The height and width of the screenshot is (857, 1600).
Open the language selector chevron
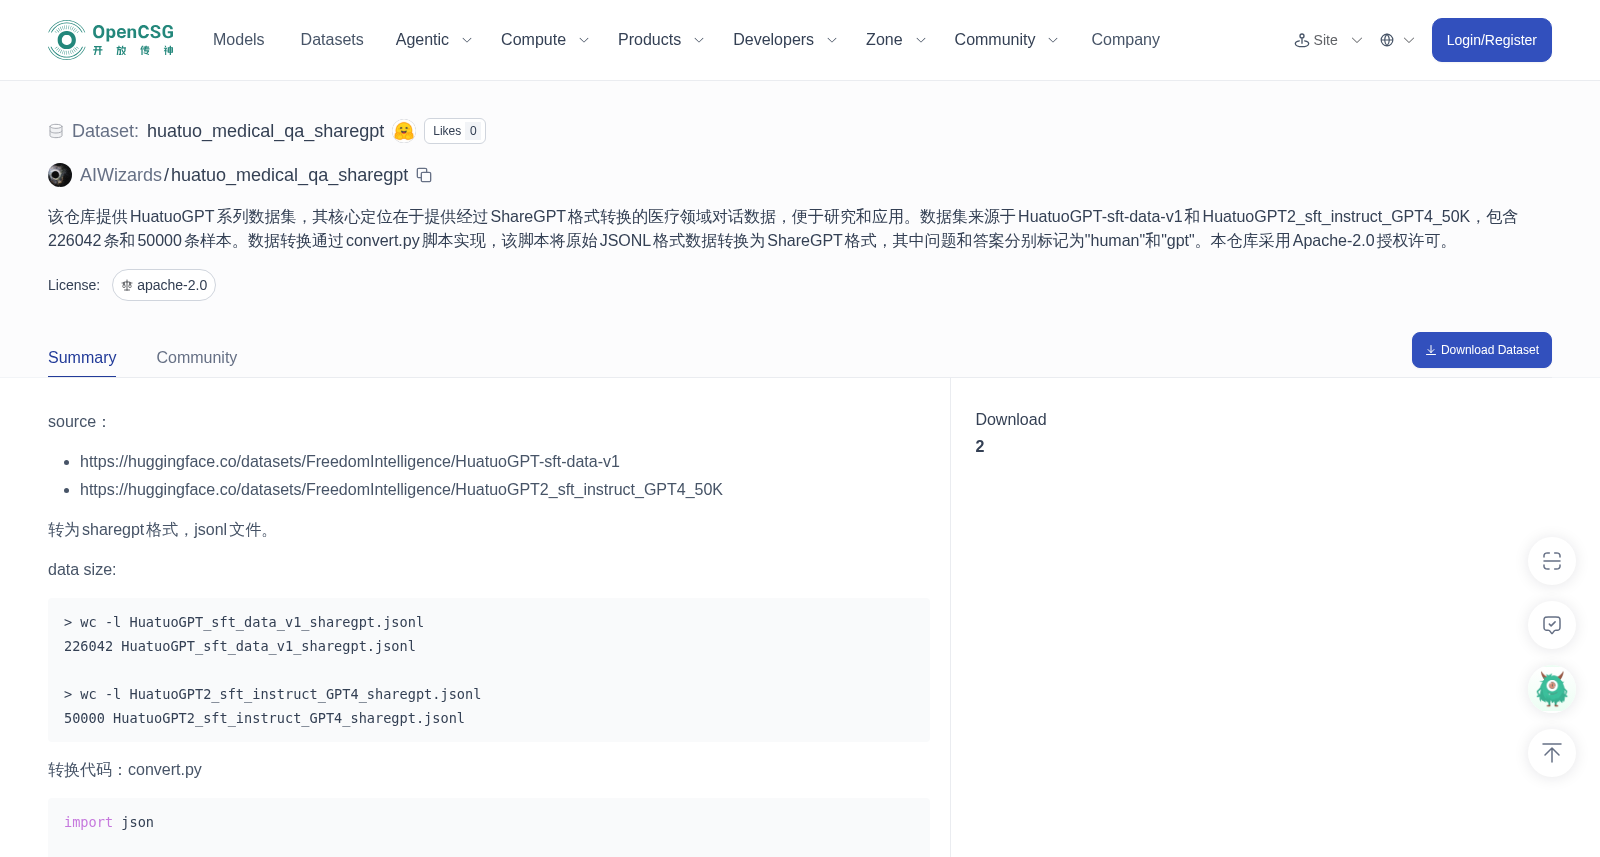click(1409, 40)
